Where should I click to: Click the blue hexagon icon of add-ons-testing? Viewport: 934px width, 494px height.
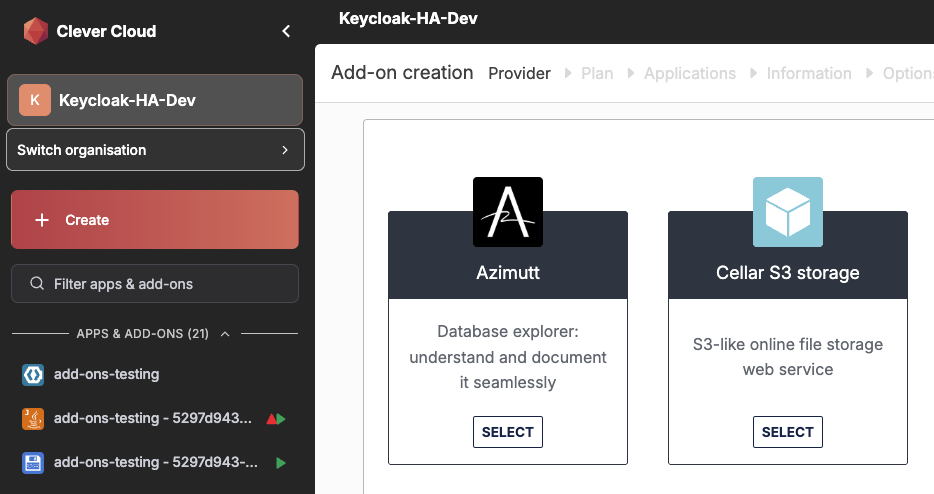pos(33,375)
